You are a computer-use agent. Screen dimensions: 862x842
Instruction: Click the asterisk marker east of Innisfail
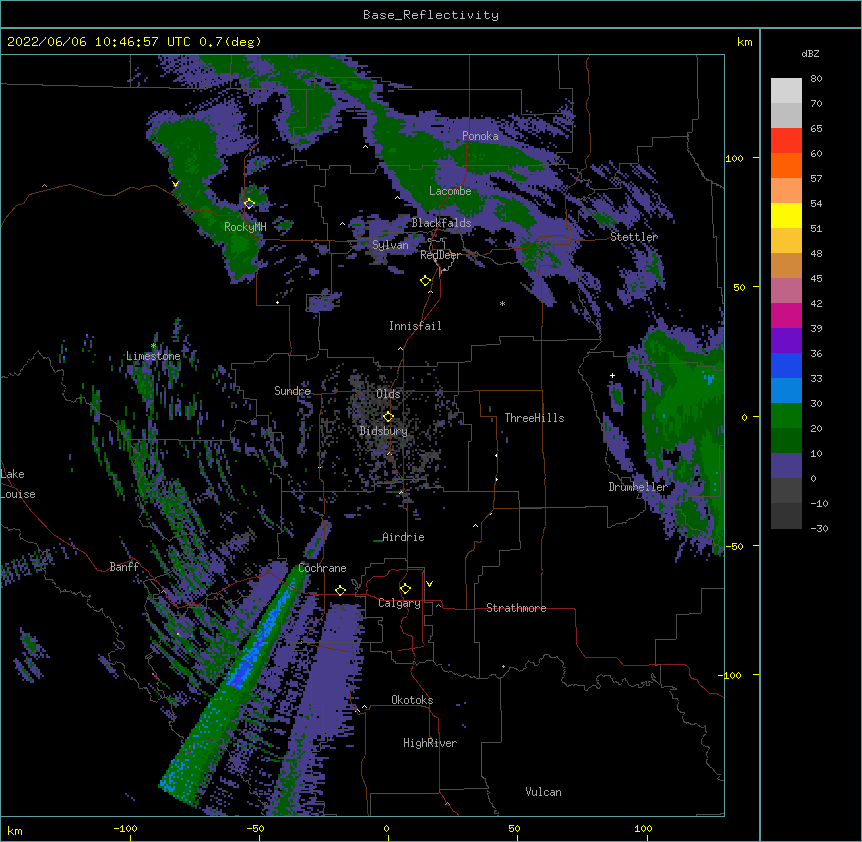tap(502, 303)
